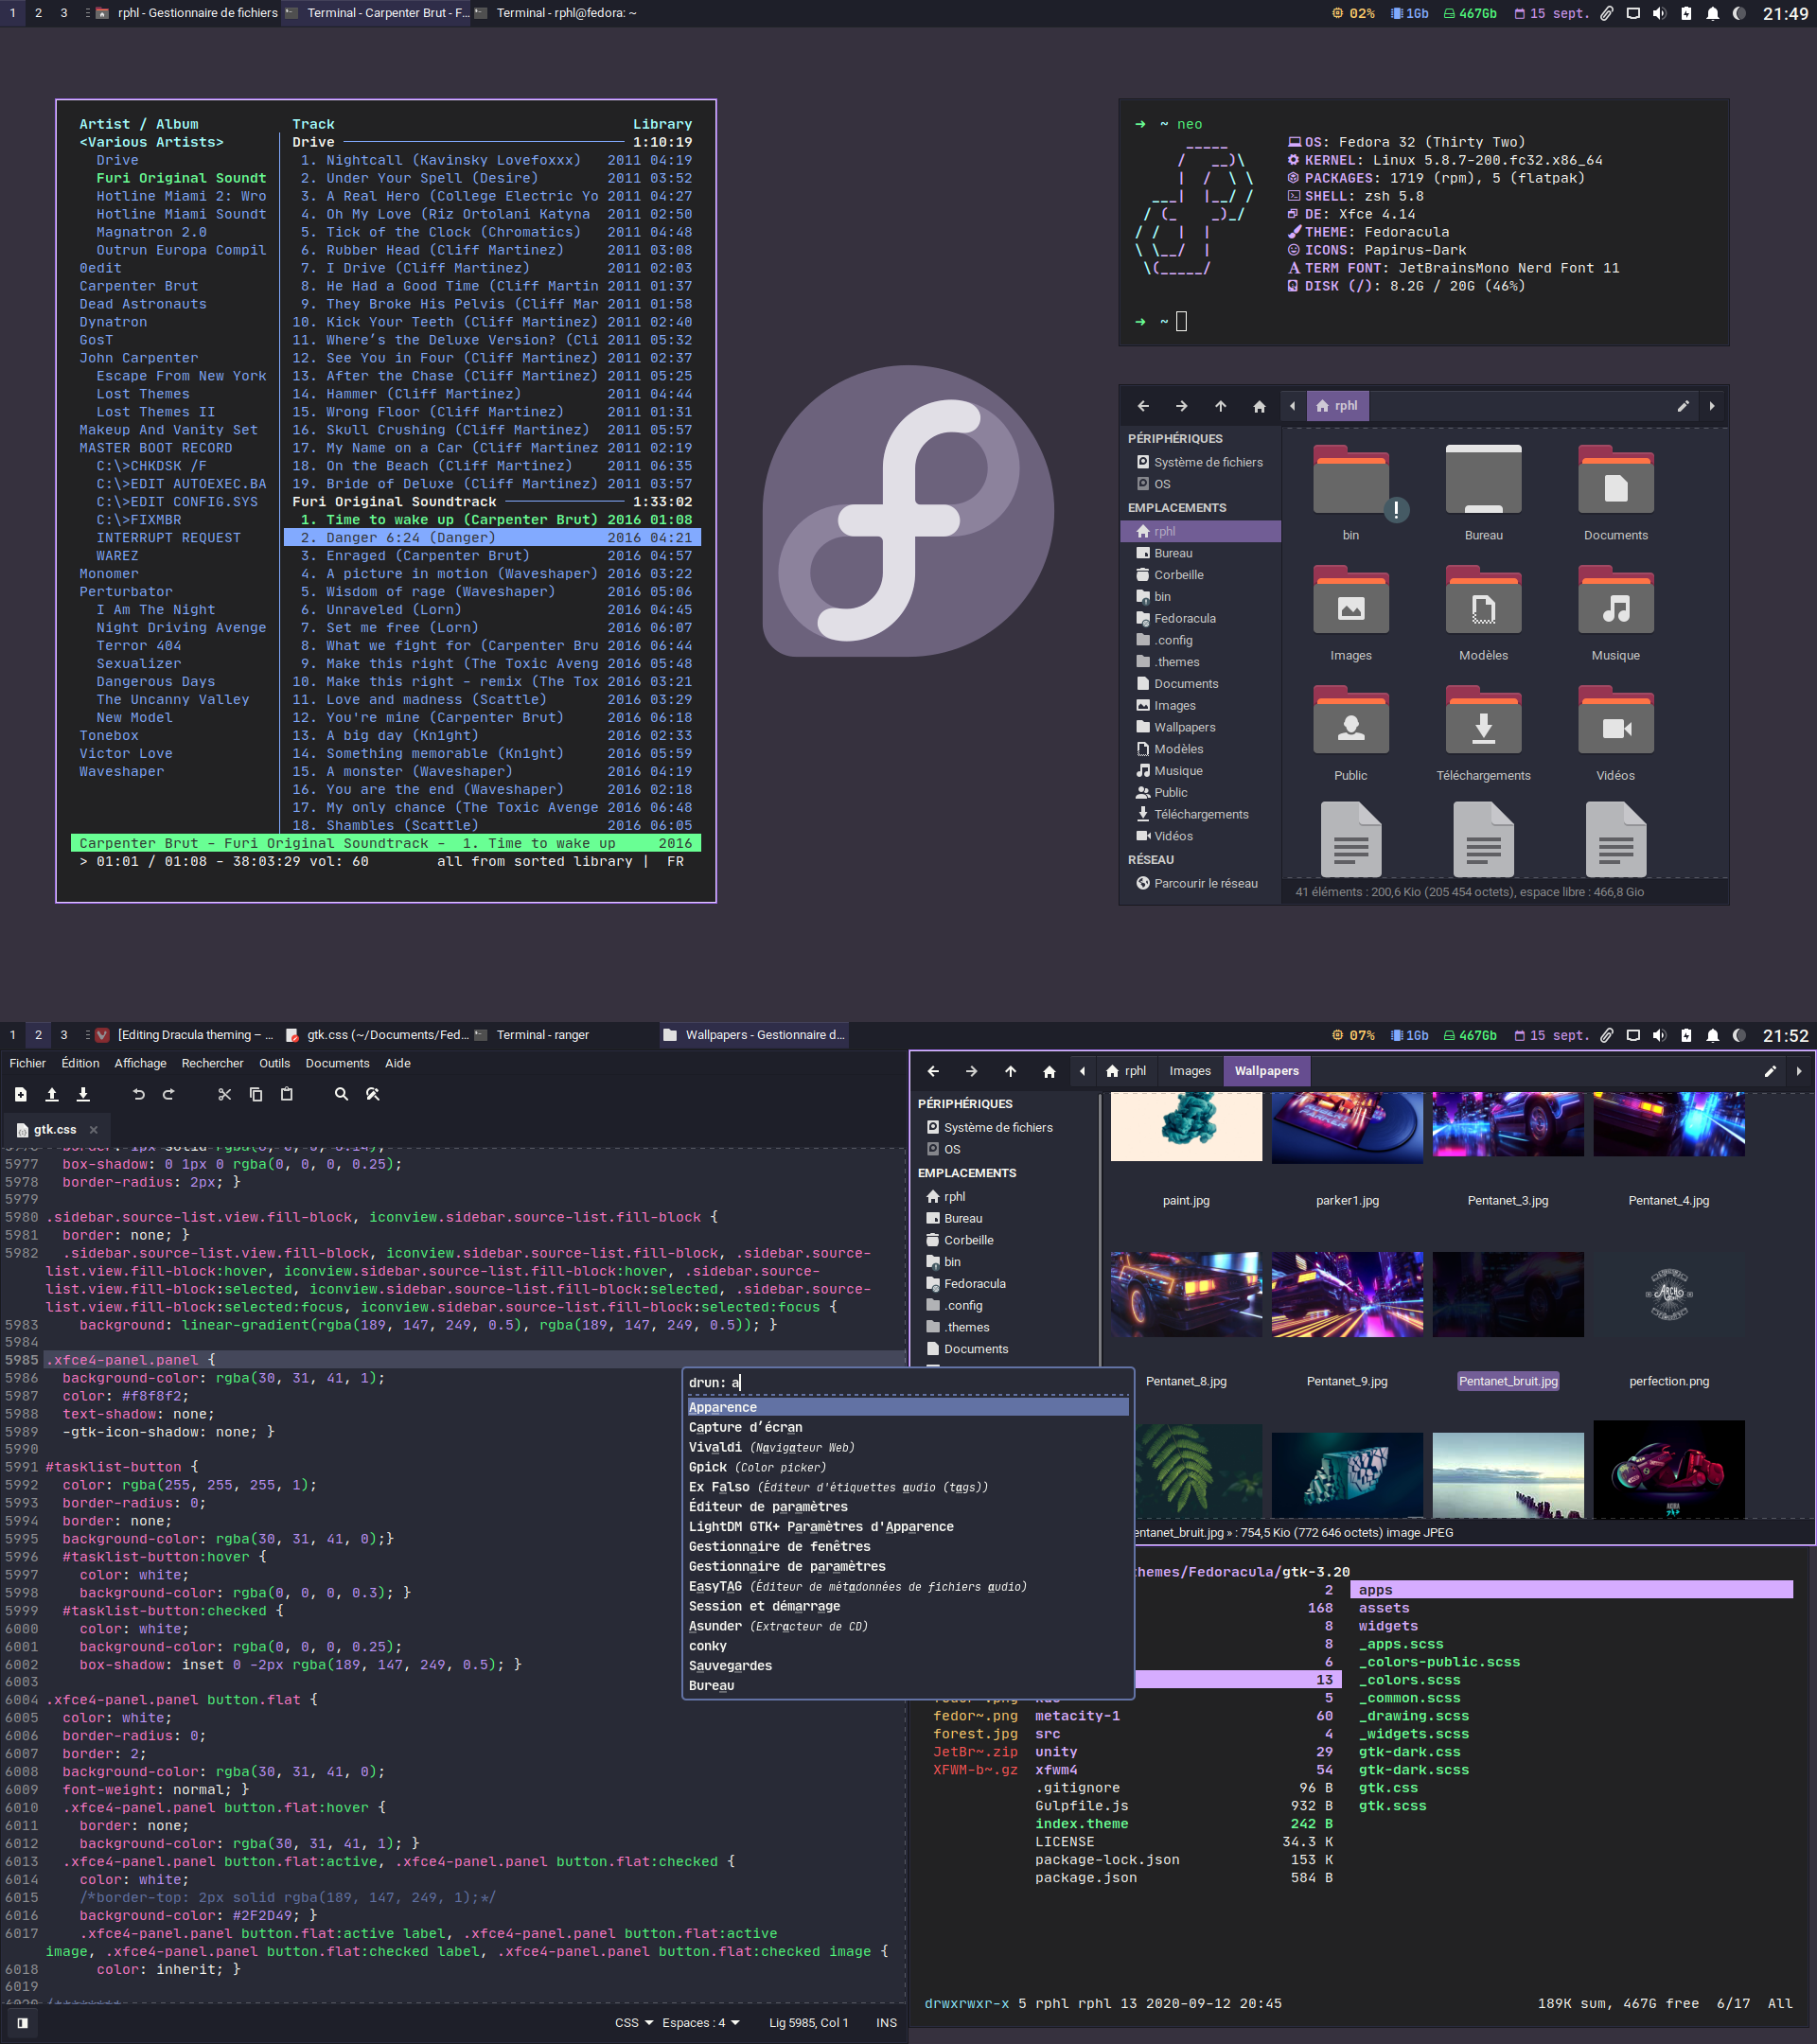Image resolution: width=1817 pixels, height=2044 pixels.
Task: Create a new document in Mousepad
Action: pyautogui.click(x=21, y=1094)
